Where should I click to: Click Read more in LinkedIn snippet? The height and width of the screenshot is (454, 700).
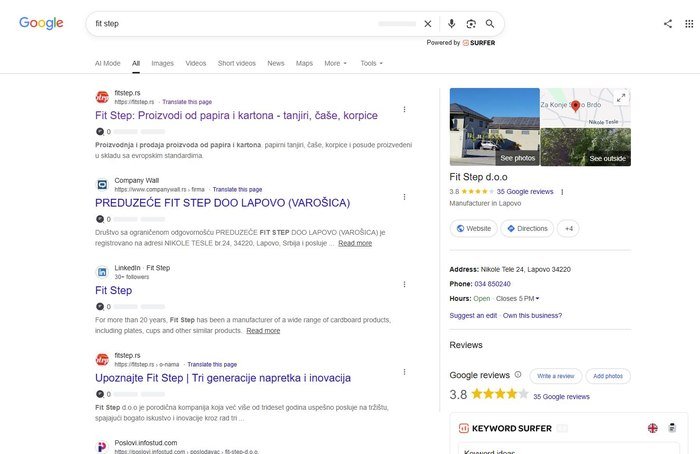click(263, 331)
